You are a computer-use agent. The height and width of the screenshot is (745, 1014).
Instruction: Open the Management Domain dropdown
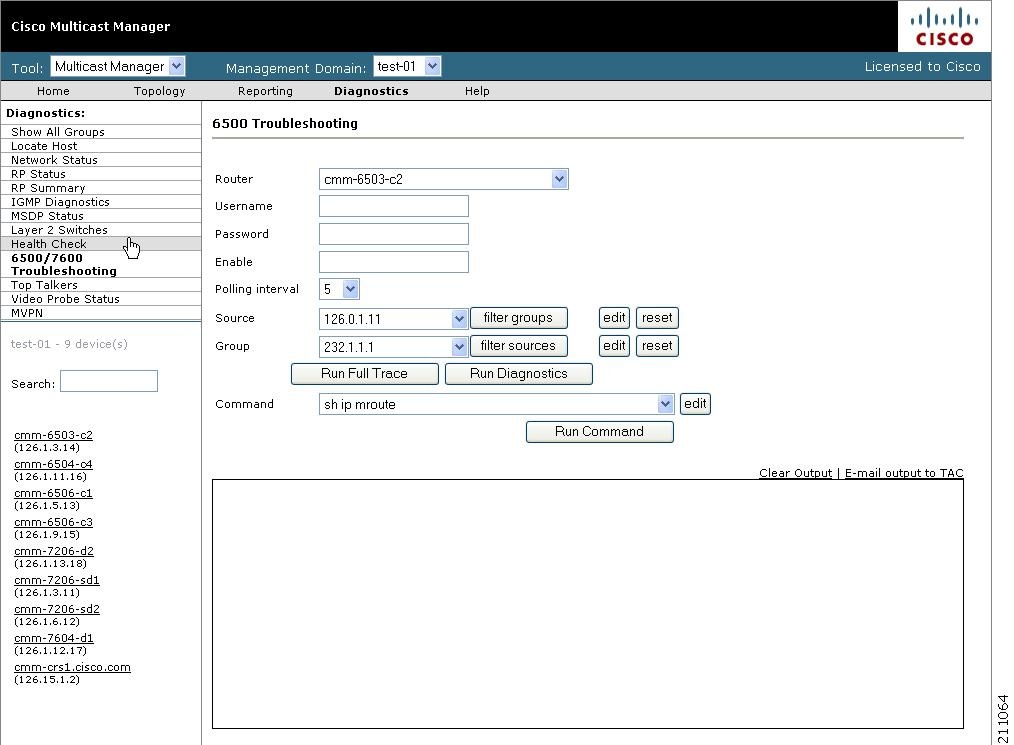pos(431,66)
